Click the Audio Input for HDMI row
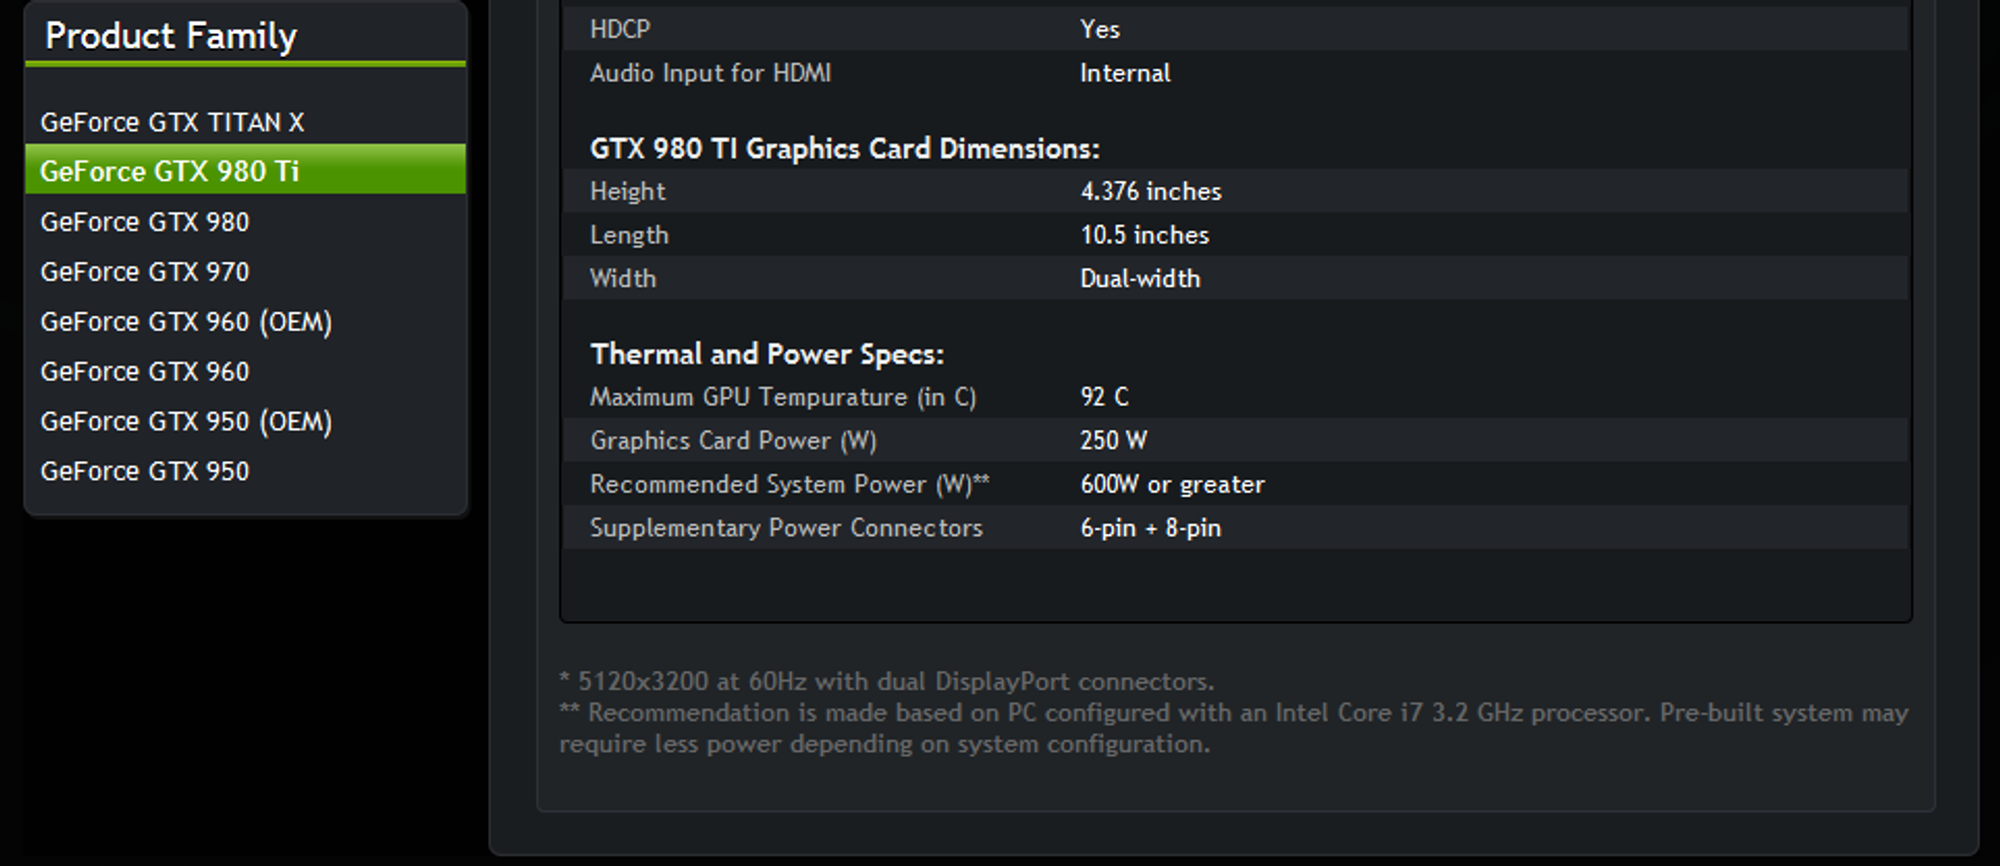The image size is (2000, 866). pos(1236,73)
